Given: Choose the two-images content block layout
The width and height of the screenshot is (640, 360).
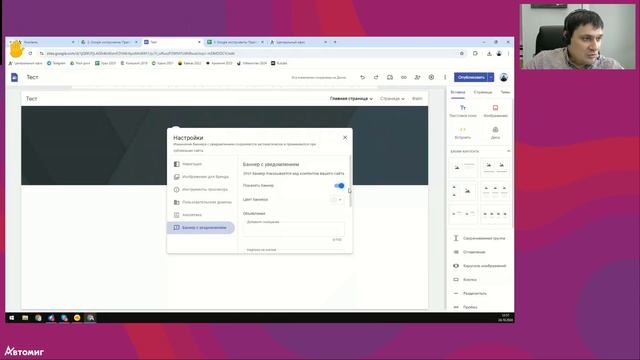Looking at the screenshot, I should (495, 168).
